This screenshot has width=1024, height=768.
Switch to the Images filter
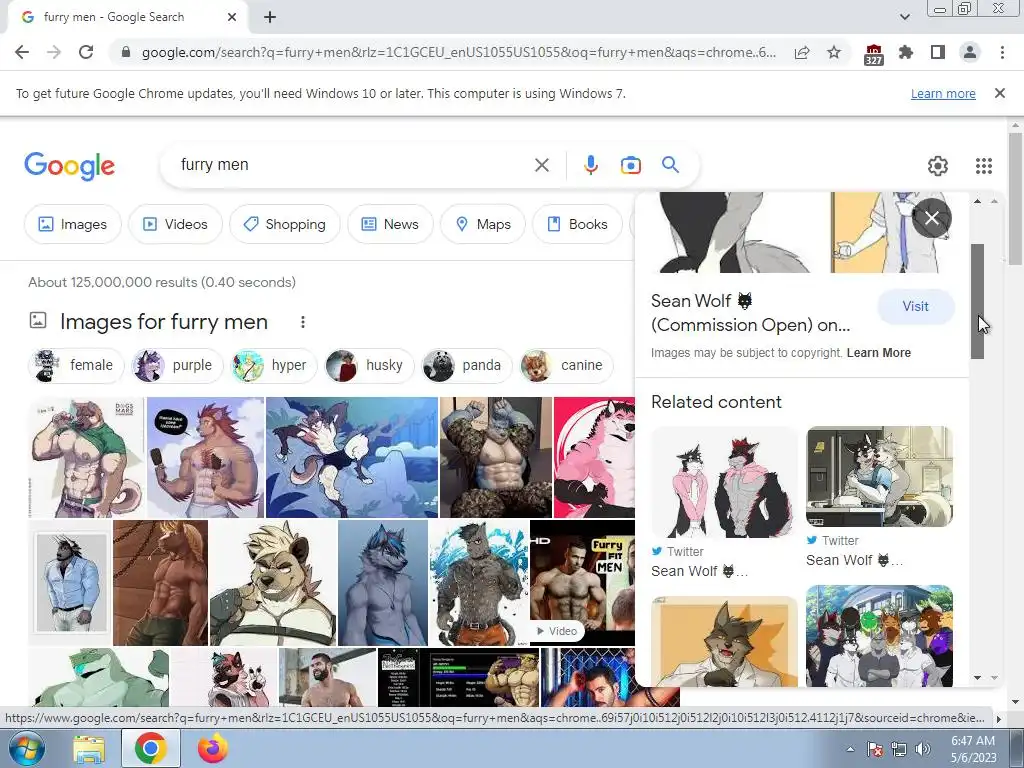coord(72,224)
